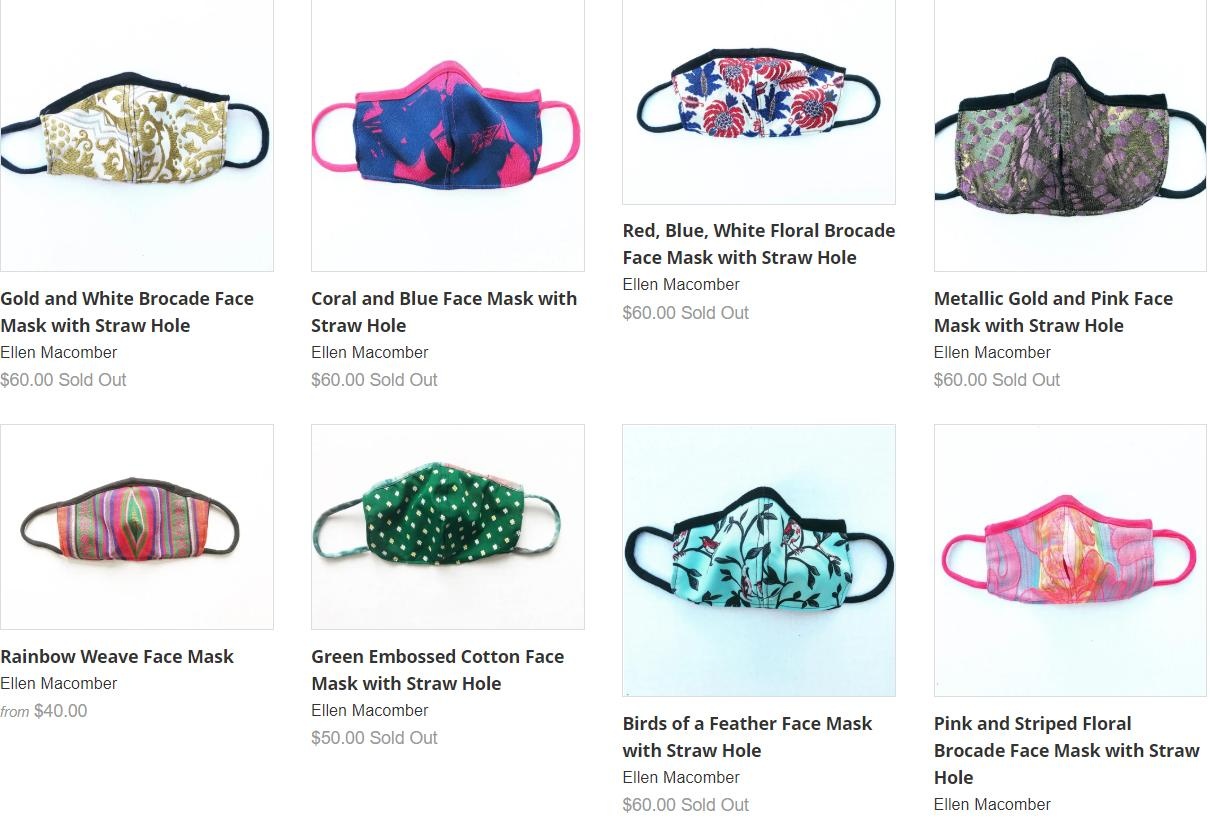Click the Gold and White Brocade Face Mask title
Viewport: 1210px width, 822px height.
click(127, 312)
